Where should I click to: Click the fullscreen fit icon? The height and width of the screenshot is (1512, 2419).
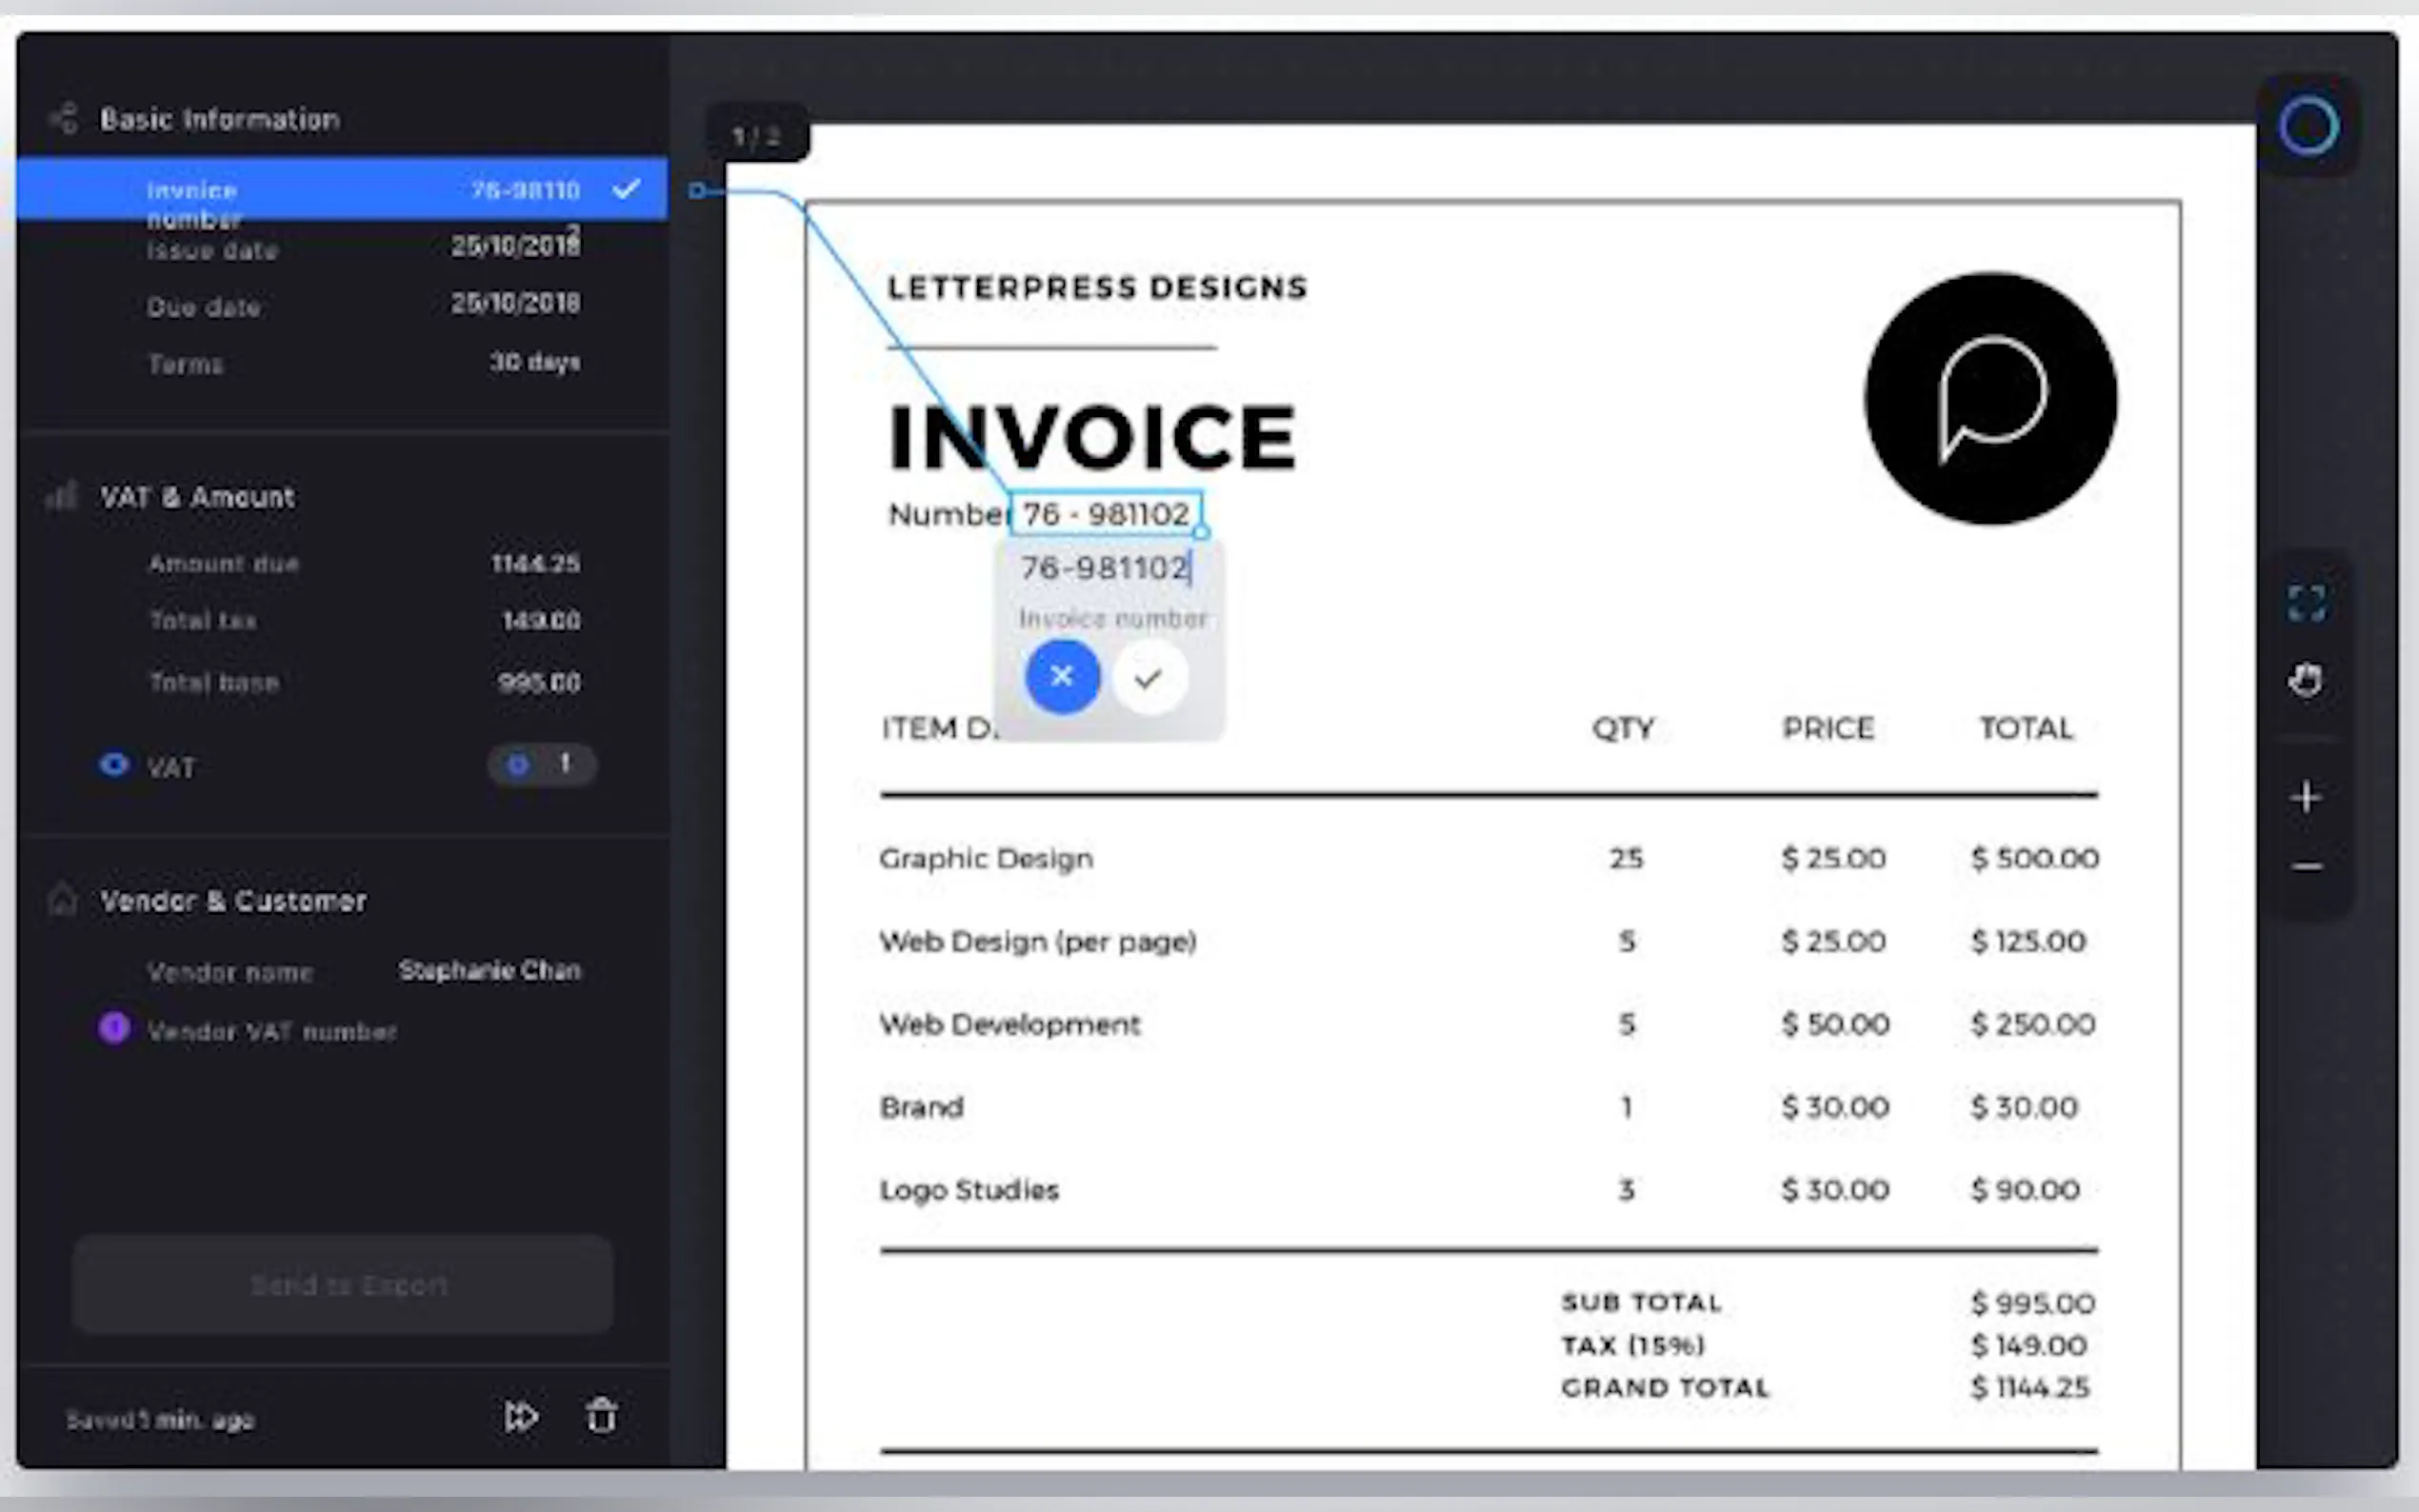click(2306, 603)
